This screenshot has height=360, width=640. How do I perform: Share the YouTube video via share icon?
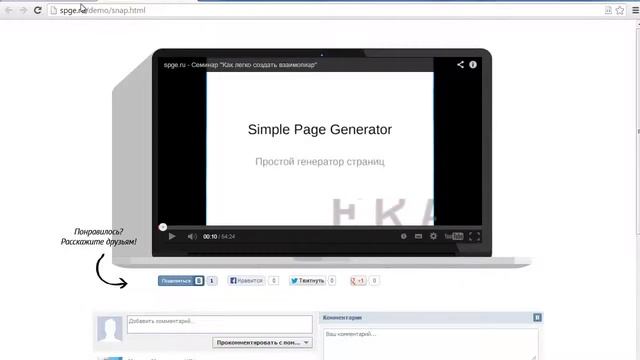click(460, 64)
